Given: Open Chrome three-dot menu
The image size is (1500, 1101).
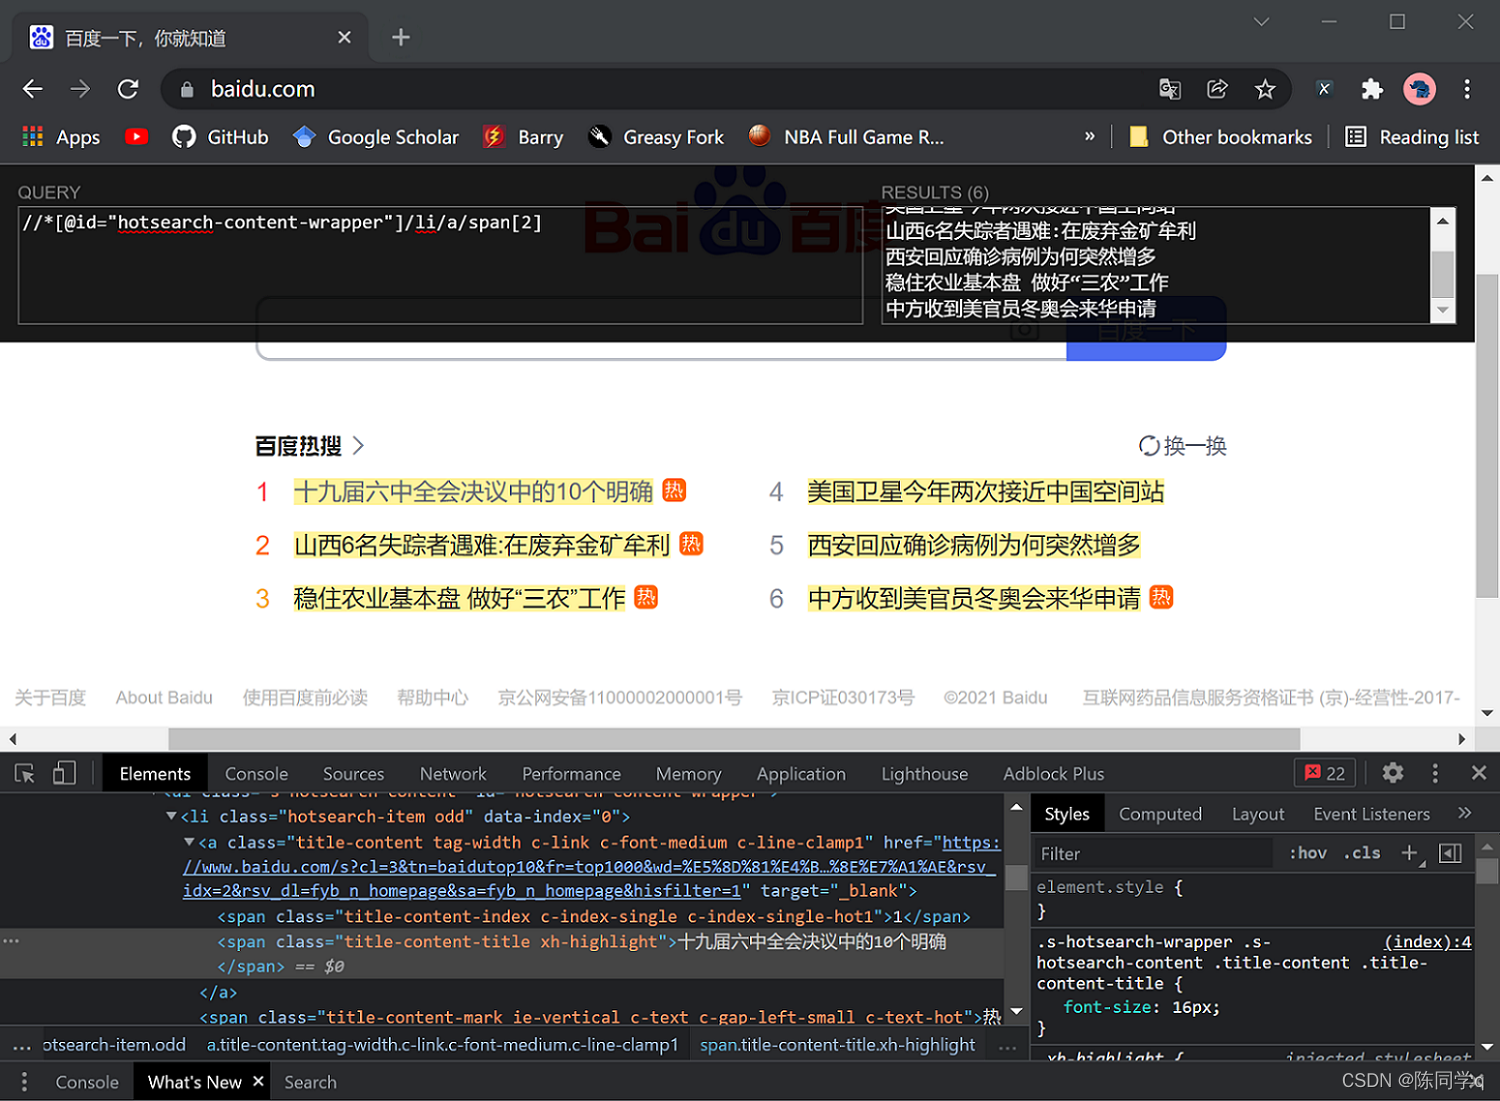Looking at the screenshot, I should coord(1467,89).
